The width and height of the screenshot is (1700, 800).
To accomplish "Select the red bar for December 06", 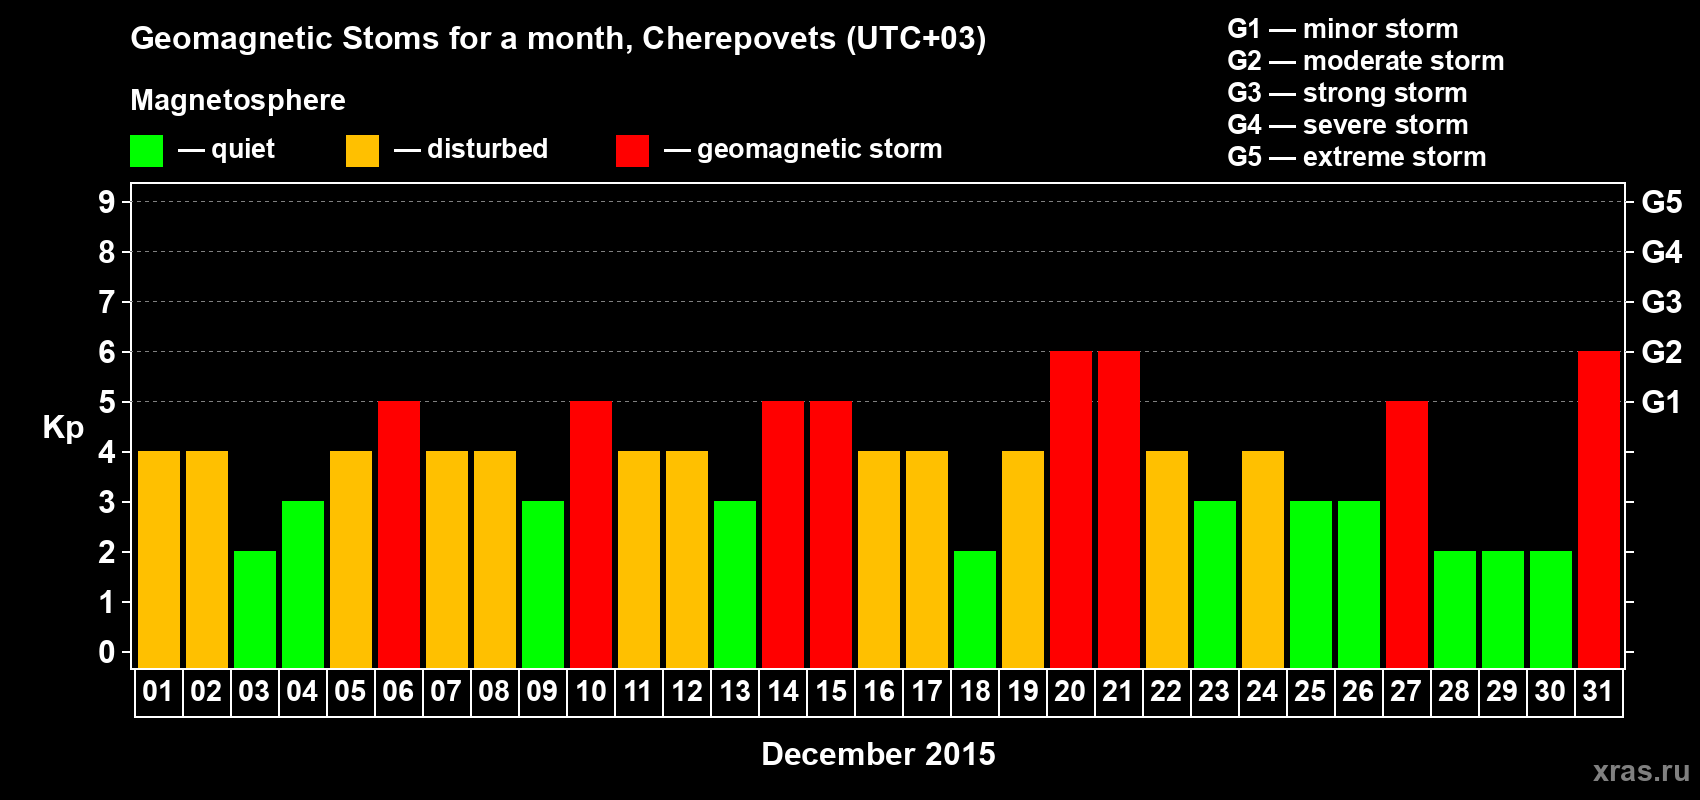I will click(399, 534).
